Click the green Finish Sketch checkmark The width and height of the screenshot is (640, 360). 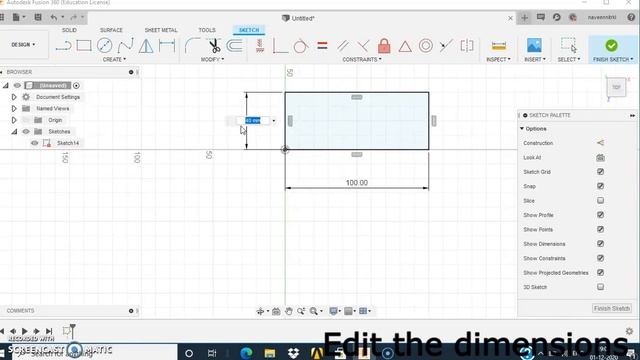point(611,45)
